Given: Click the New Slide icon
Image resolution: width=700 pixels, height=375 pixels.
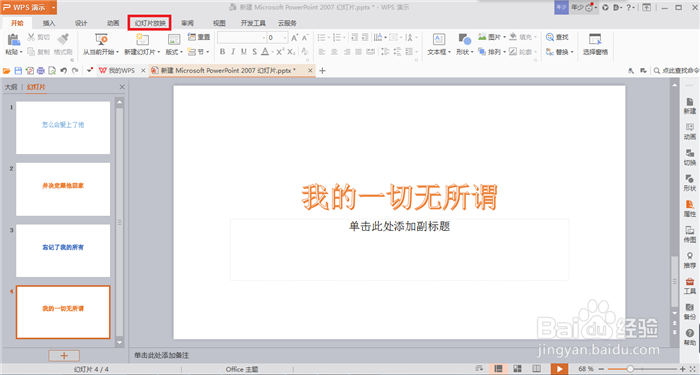Looking at the screenshot, I should pos(142,39).
